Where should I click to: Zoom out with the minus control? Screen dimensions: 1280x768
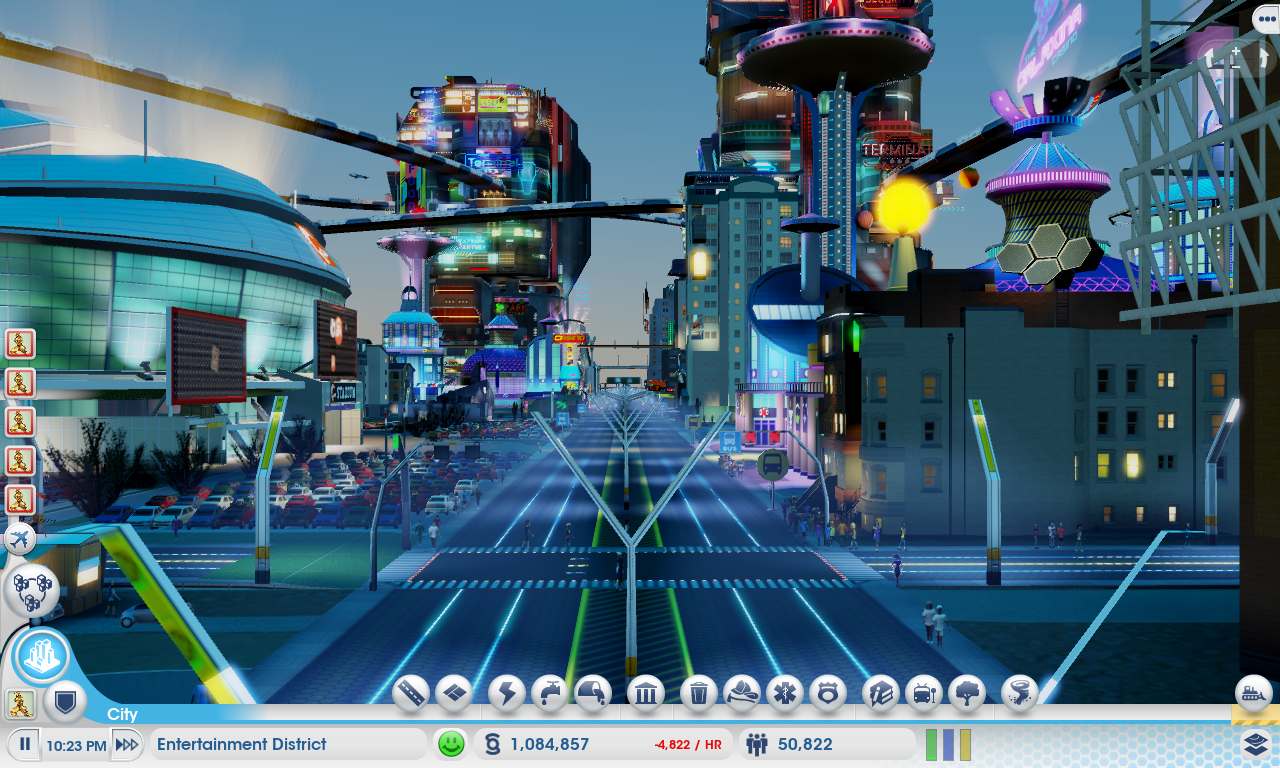(1236, 67)
